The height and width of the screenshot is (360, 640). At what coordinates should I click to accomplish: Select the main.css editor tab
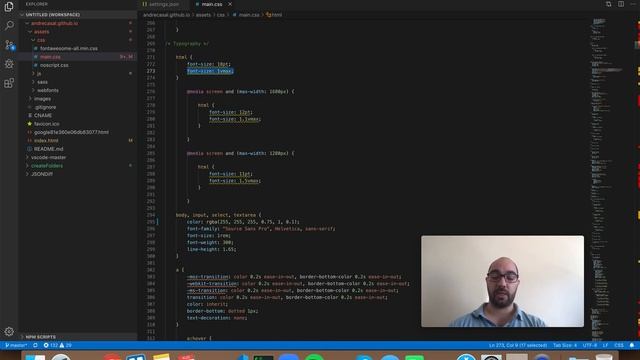click(212, 4)
